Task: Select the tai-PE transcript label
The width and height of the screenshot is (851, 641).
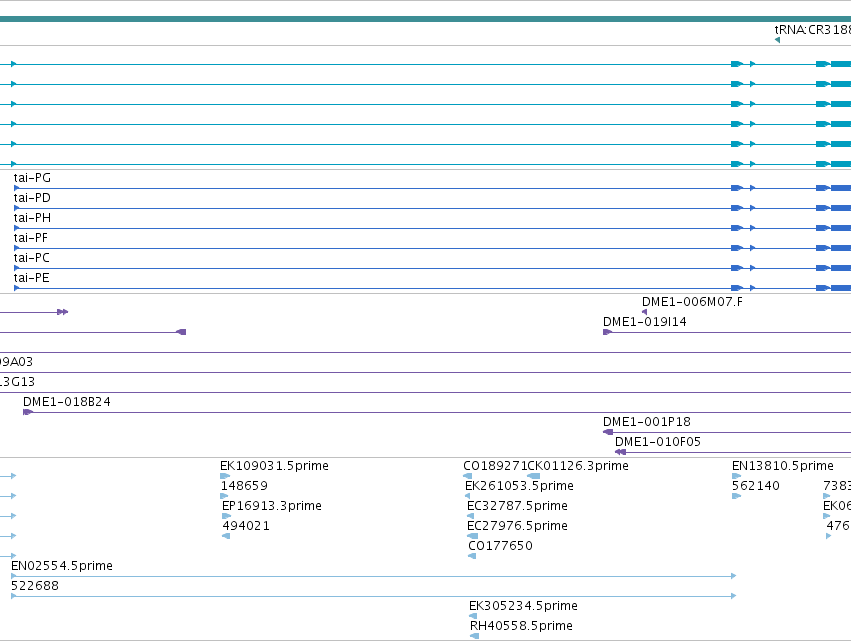Action: coord(31,278)
